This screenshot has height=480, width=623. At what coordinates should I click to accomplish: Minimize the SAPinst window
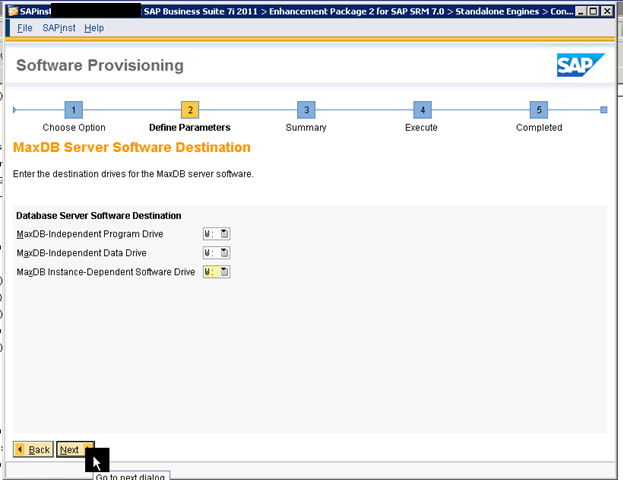click(580, 11)
